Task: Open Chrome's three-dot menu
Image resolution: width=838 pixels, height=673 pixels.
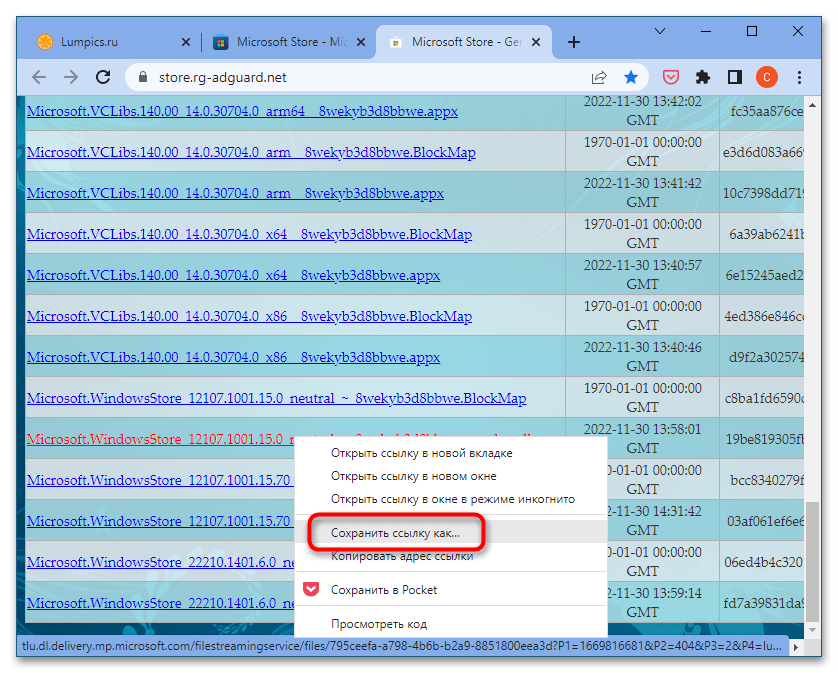Action: [x=798, y=77]
